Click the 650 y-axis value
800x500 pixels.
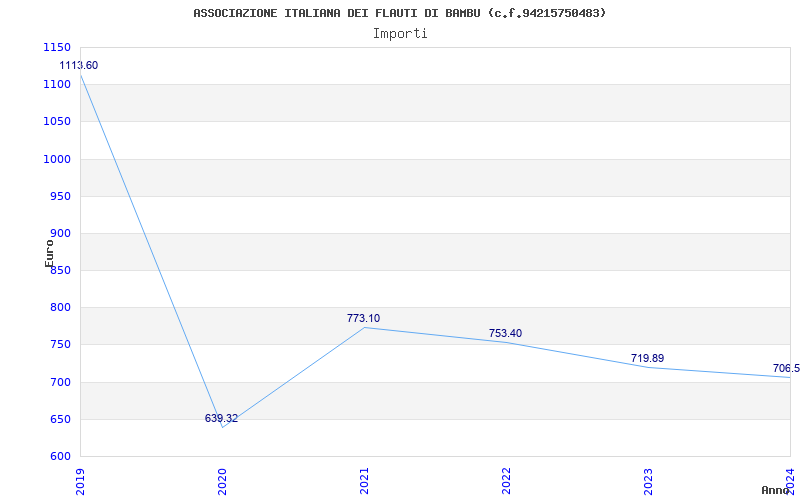[x=60, y=420]
